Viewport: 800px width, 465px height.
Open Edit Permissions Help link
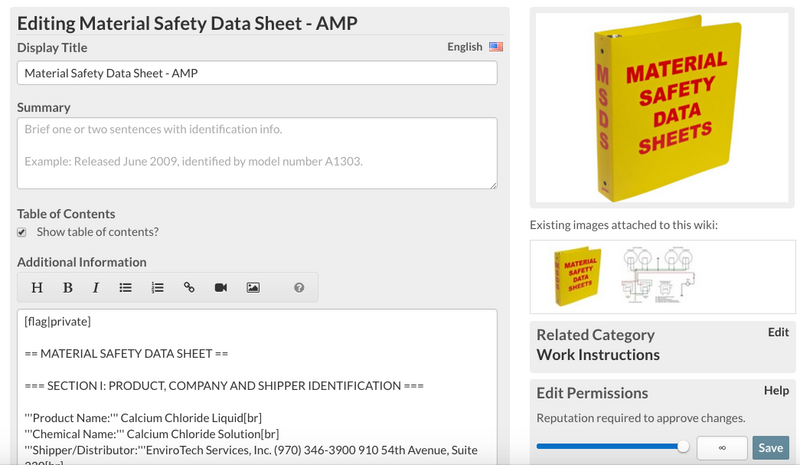pyautogui.click(x=777, y=390)
